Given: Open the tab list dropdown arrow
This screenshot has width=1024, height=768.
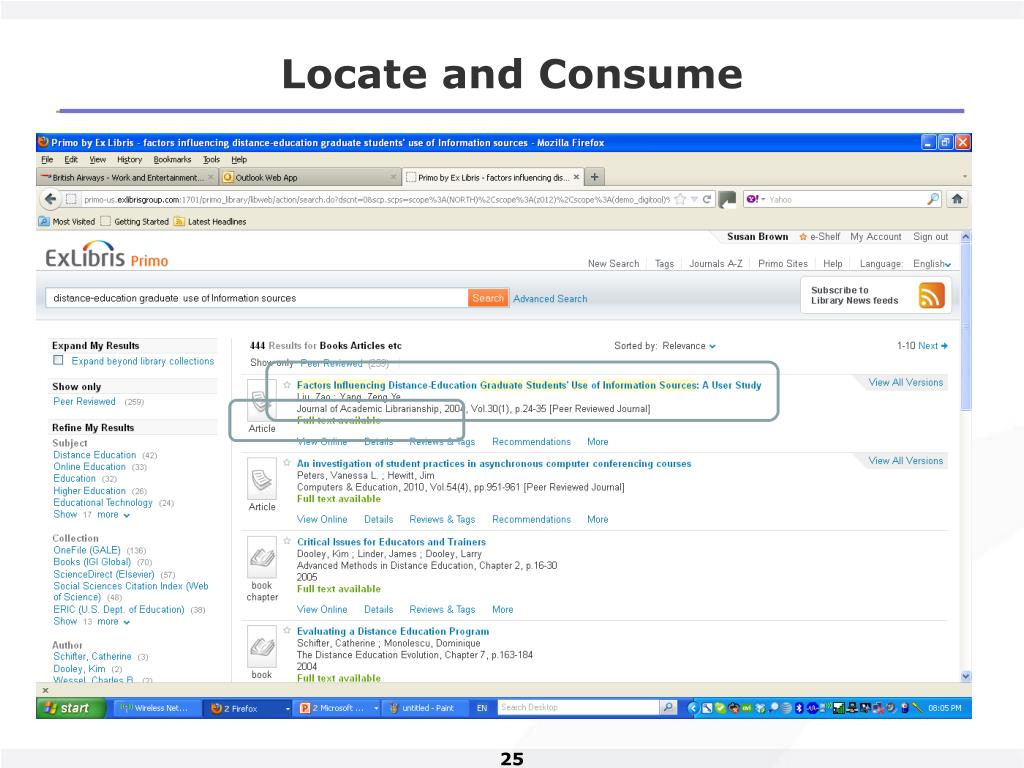Looking at the screenshot, I should point(964,177).
